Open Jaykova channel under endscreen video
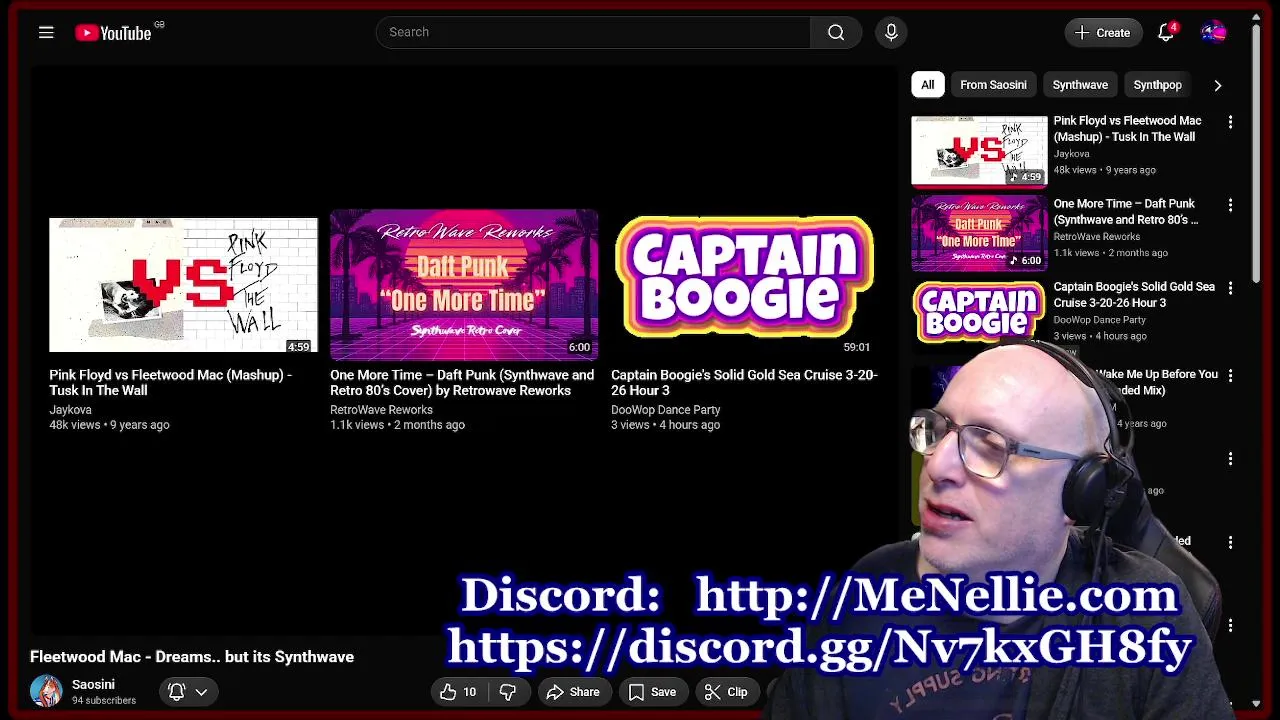 pos(70,410)
